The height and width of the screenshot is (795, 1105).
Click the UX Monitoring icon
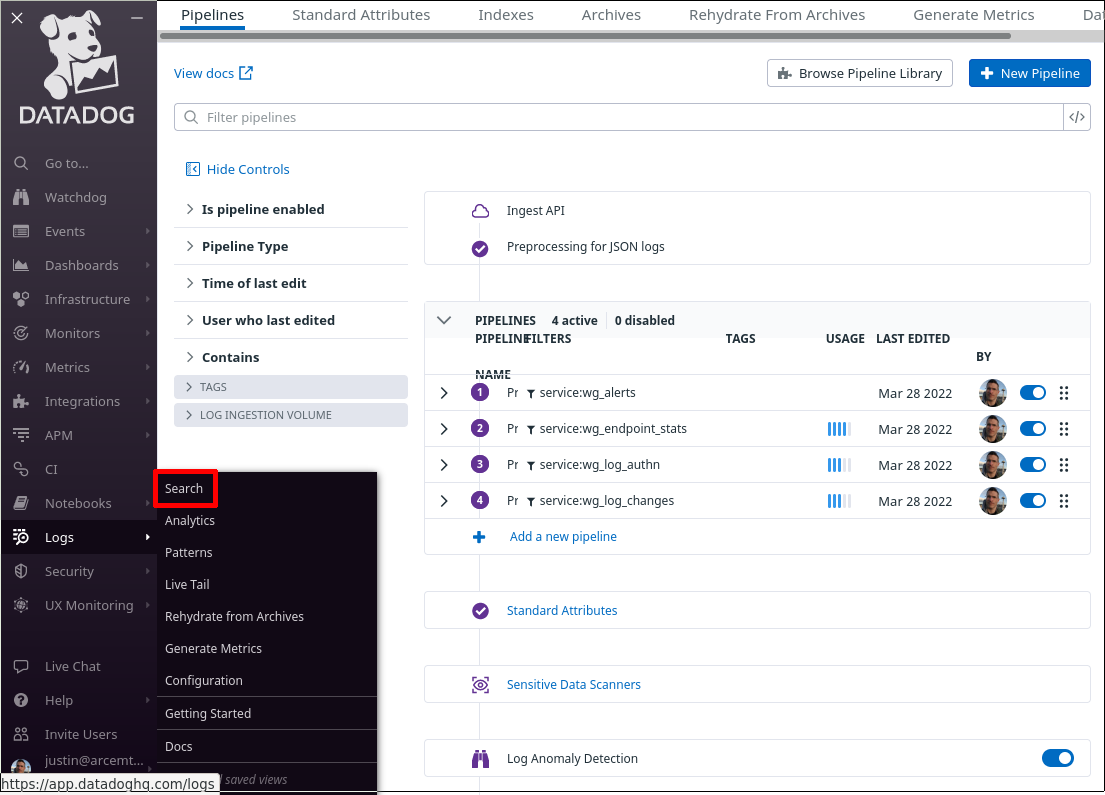21,605
